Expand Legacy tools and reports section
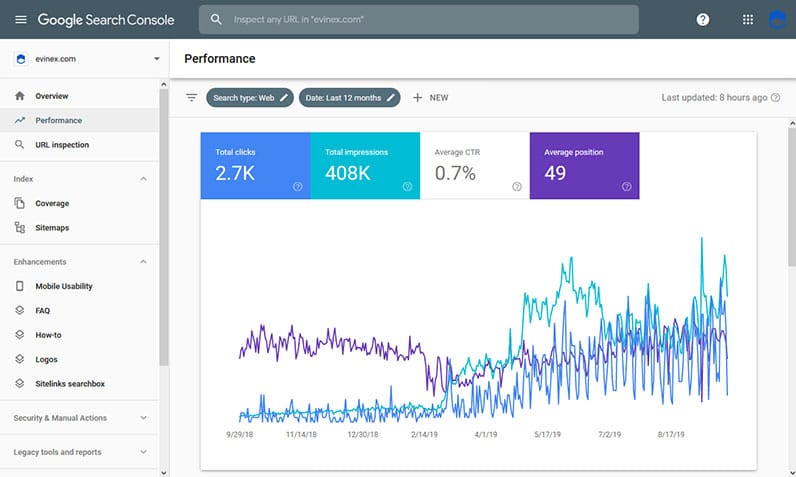 click(79, 452)
